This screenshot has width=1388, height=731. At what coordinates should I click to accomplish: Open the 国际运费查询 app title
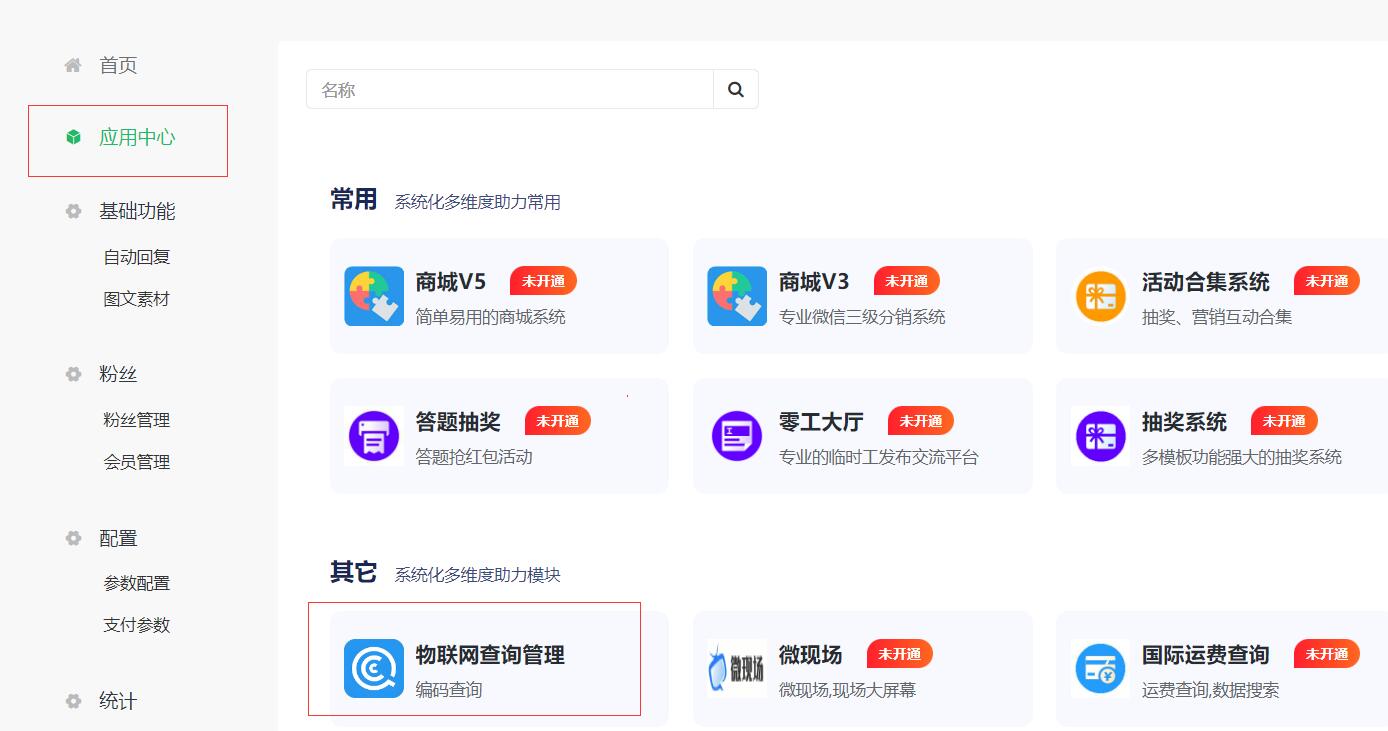pyautogui.click(x=1206, y=655)
